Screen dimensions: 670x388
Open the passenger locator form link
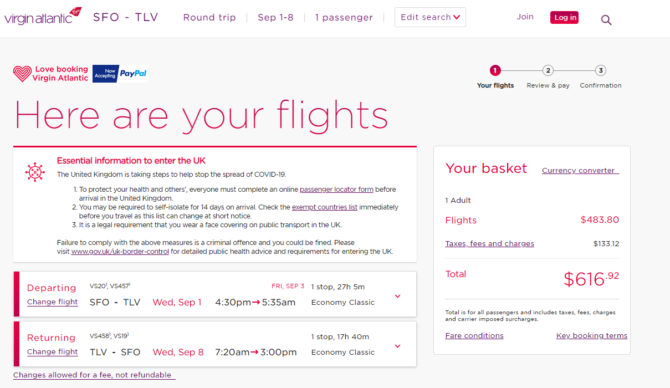coord(336,189)
